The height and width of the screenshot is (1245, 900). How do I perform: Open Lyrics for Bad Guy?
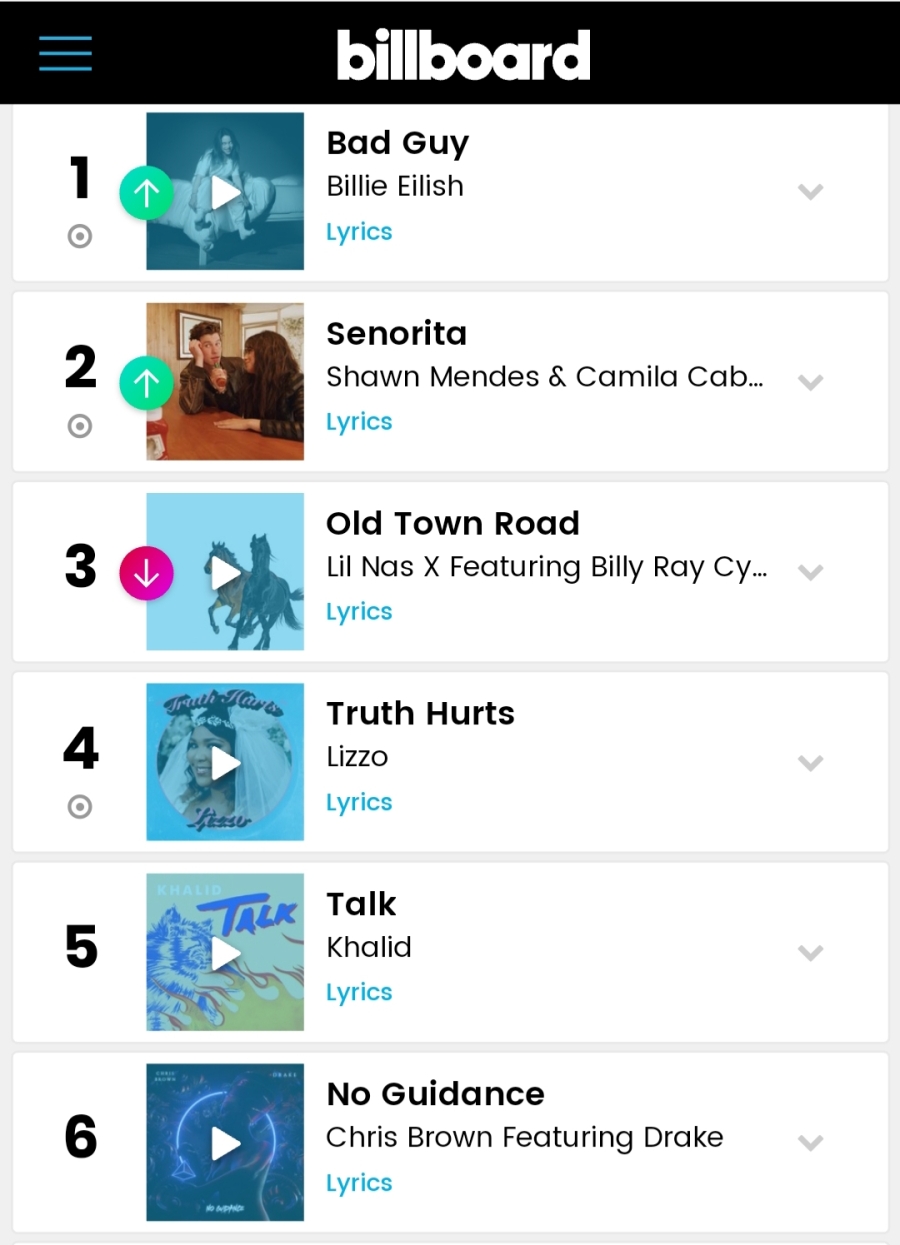(359, 232)
